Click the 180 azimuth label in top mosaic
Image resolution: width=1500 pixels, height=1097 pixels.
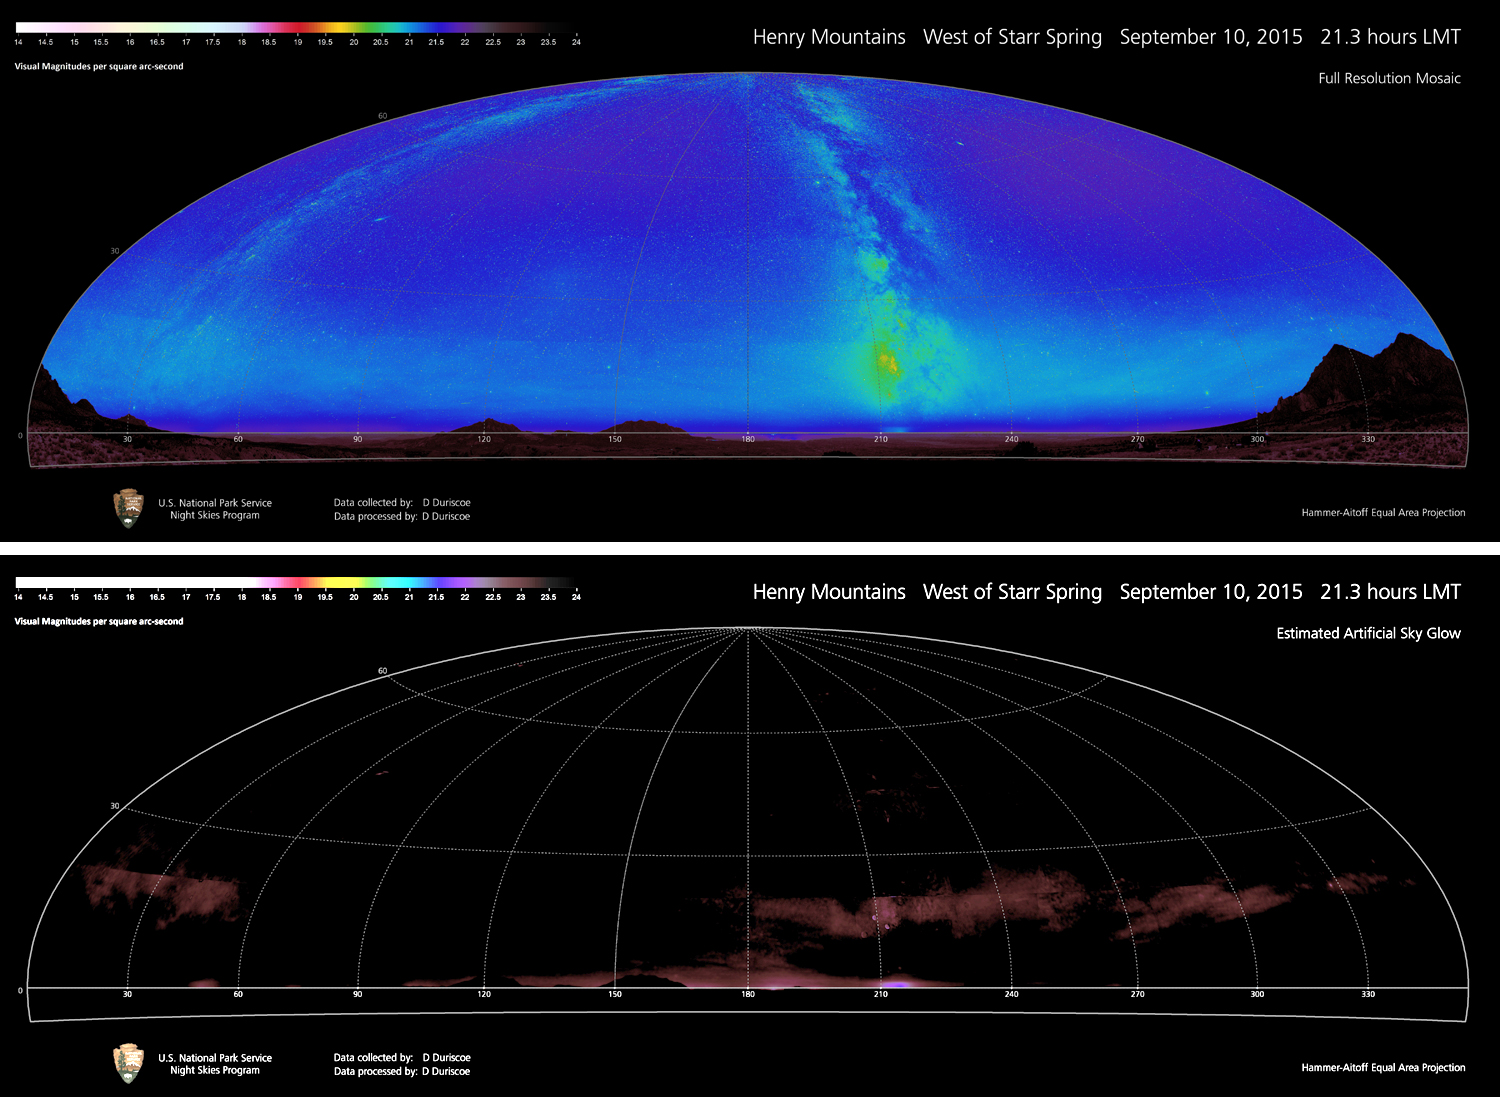(x=748, y=439)
